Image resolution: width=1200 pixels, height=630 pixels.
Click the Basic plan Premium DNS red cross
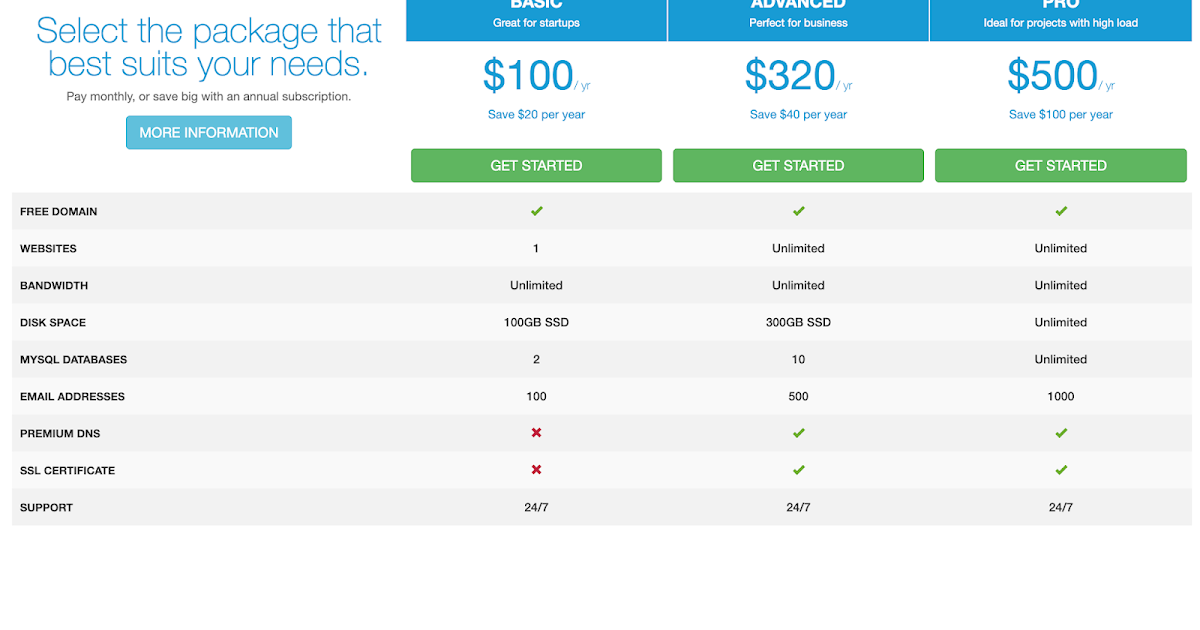tap(536, 433)
